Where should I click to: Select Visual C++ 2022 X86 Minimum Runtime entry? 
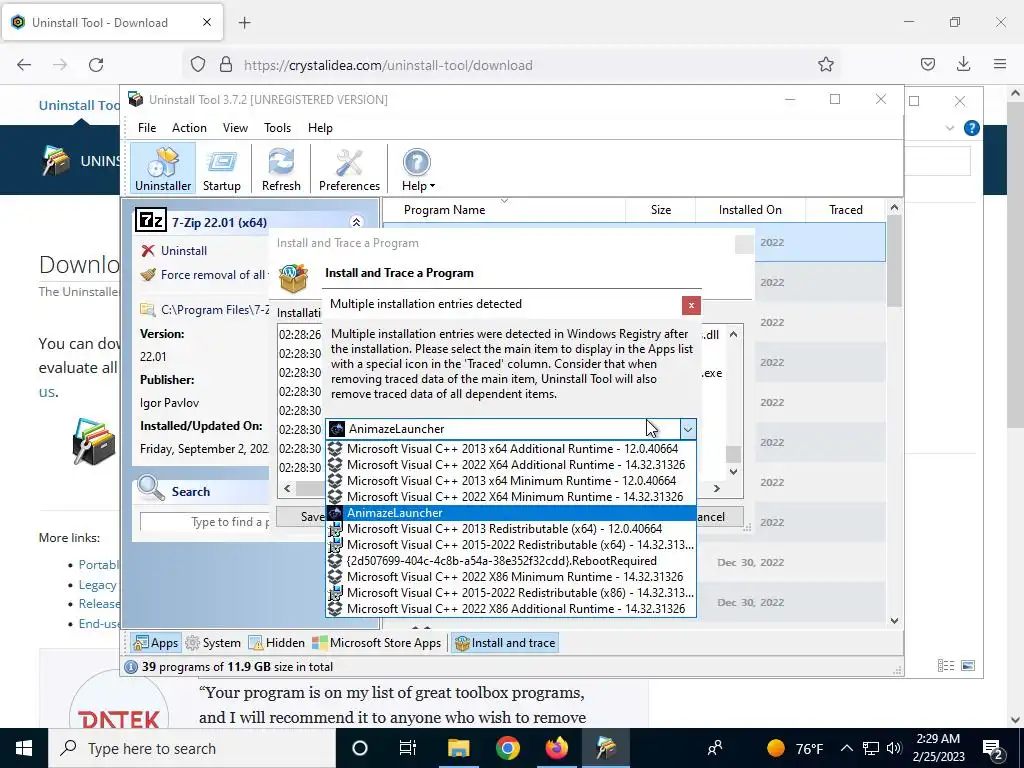(511, 577)
